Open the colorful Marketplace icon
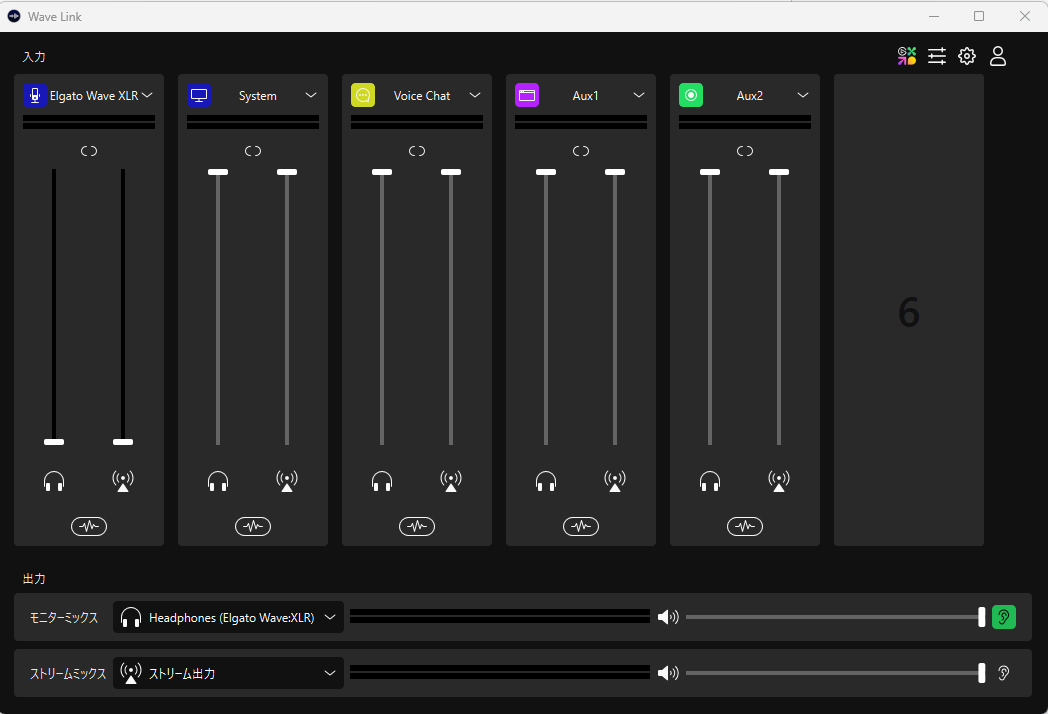 pyautogui.click(x=907, y=56)
